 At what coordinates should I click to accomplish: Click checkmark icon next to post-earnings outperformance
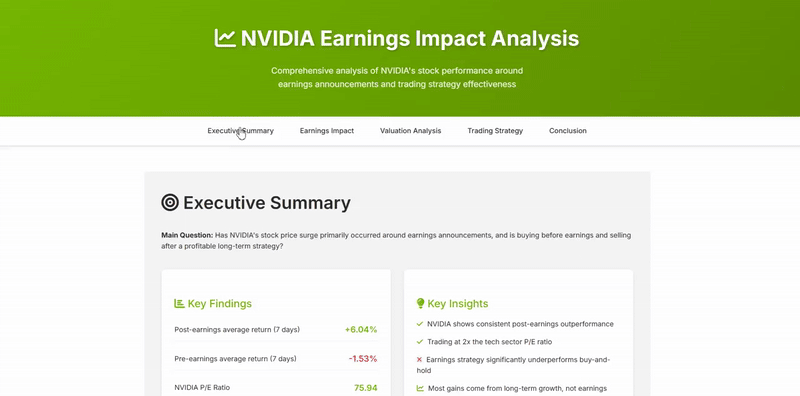coord(420,324)
